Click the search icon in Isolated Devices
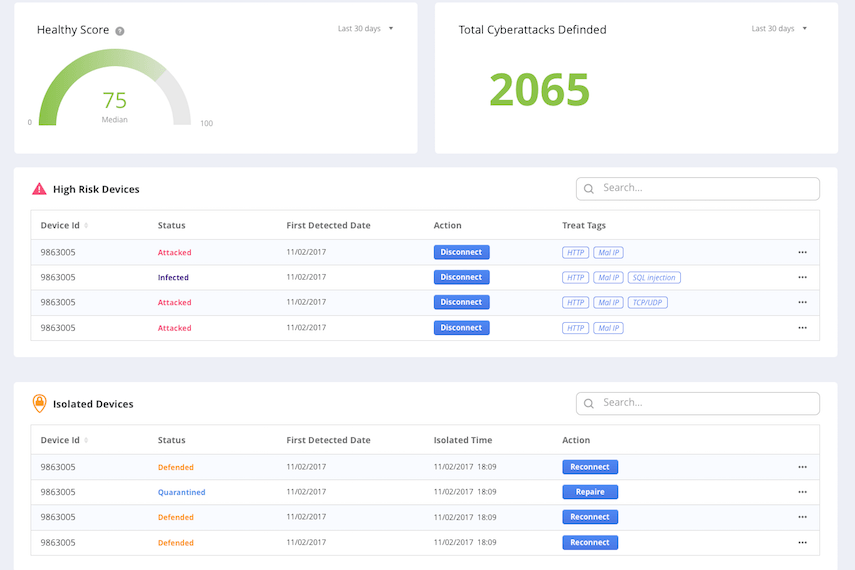 589,403
